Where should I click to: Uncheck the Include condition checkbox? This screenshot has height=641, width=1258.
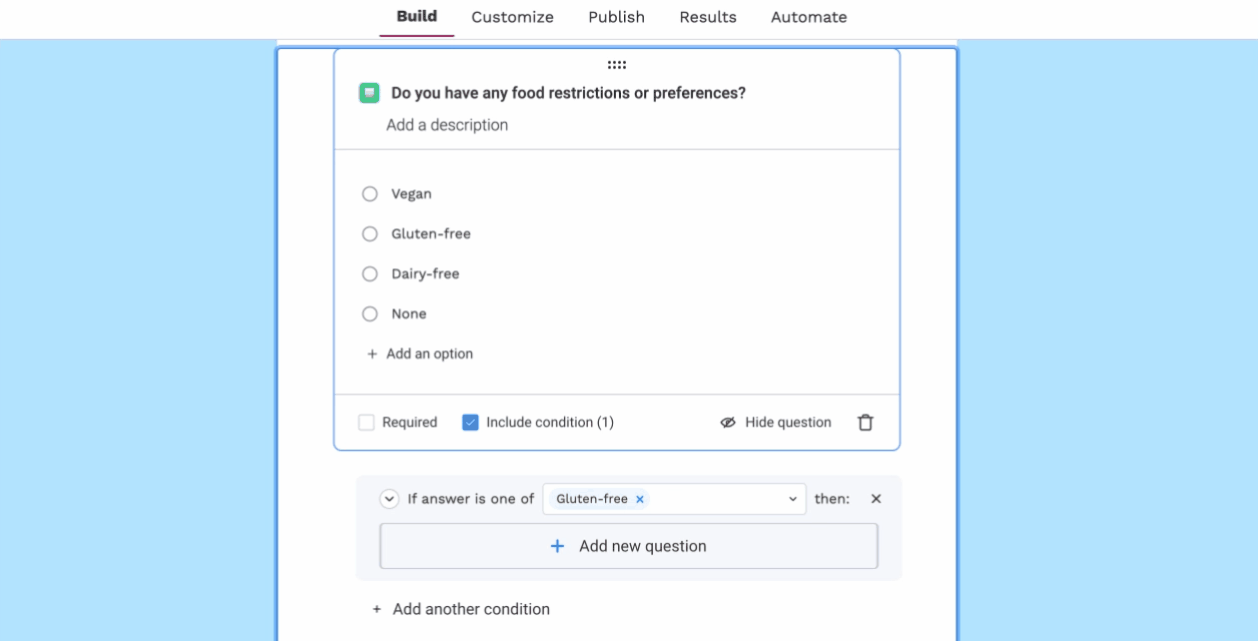pyautogui.click(x=470, y=422)
